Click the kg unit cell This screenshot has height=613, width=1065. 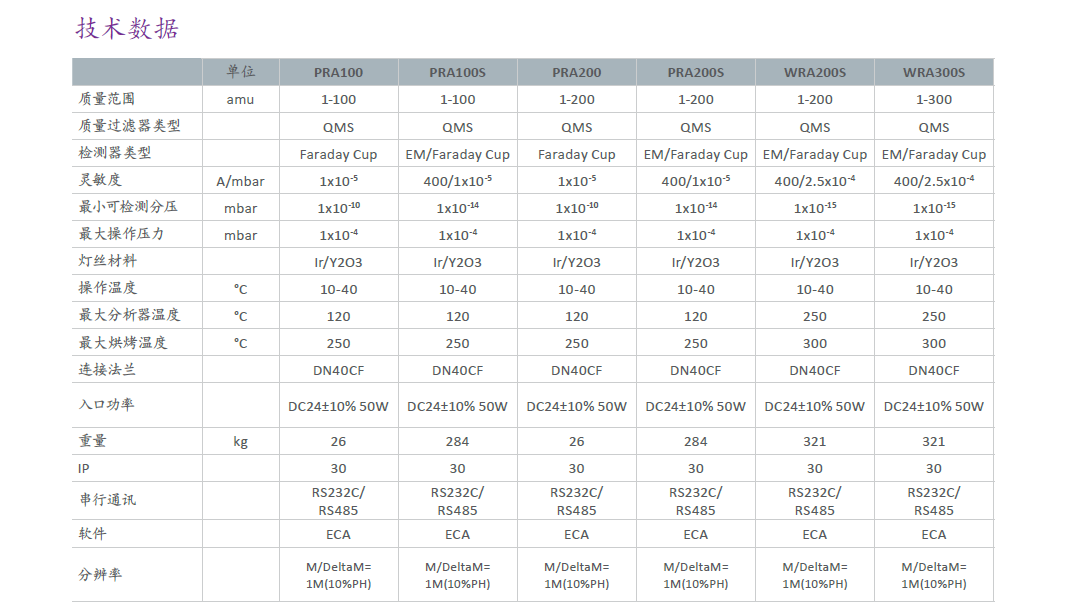coord(240,441)
